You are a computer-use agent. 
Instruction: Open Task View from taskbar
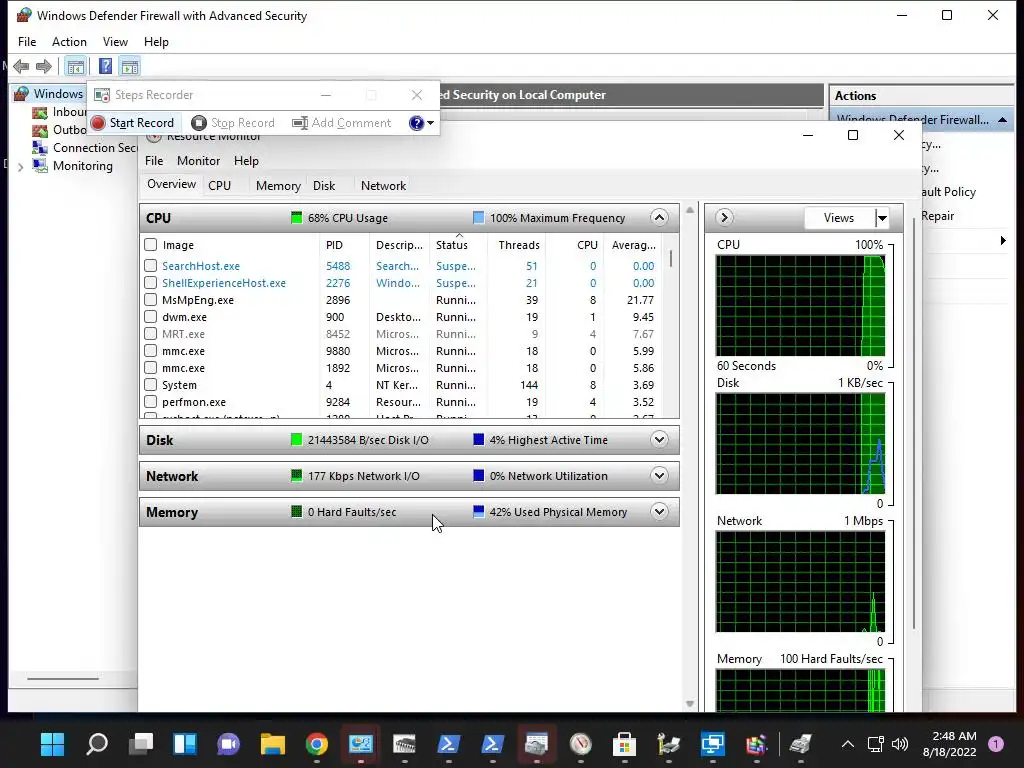coord(140,744)
